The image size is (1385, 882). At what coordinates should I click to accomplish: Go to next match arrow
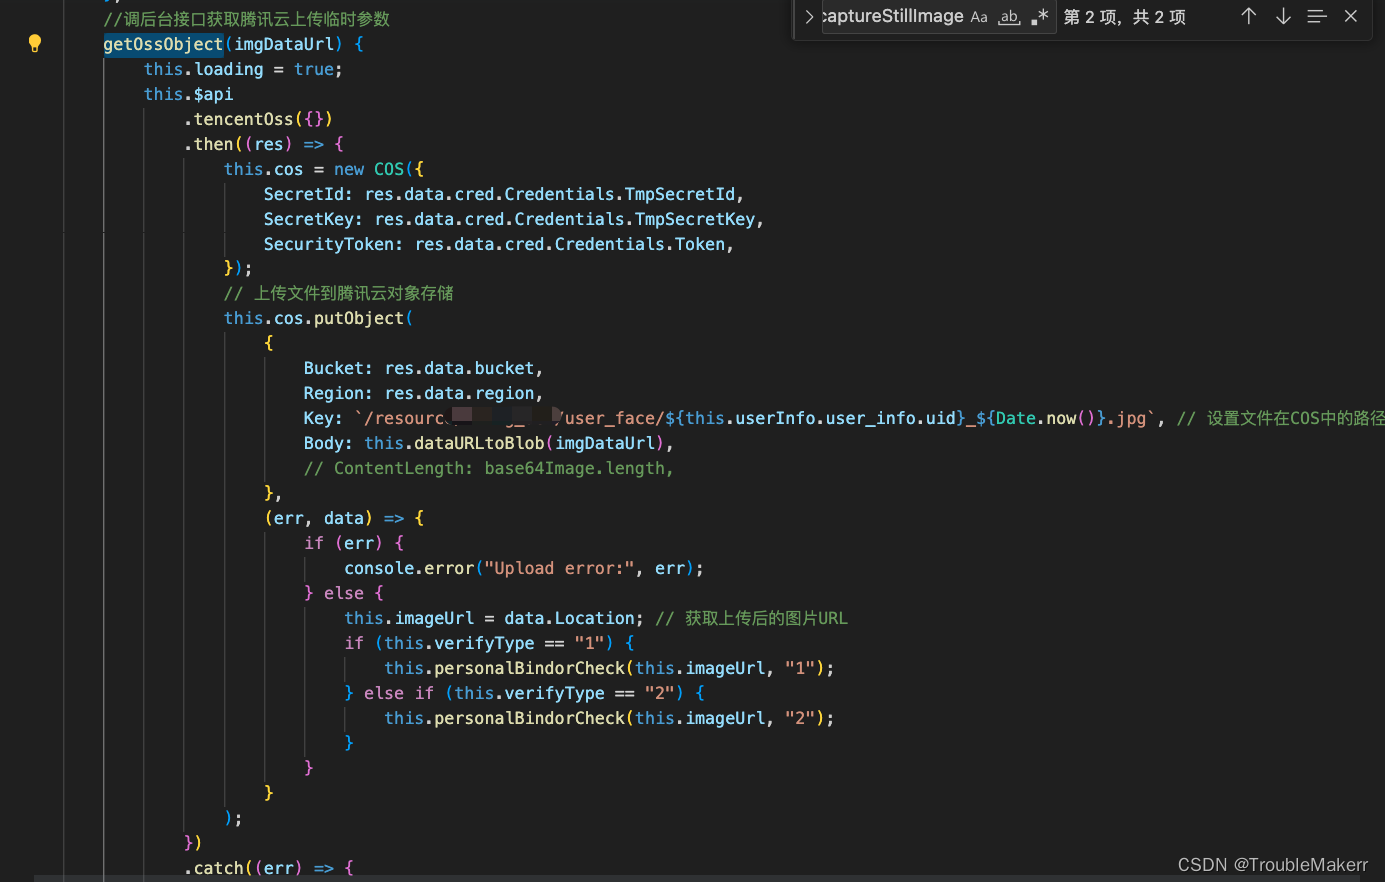tap(1283, 16)
